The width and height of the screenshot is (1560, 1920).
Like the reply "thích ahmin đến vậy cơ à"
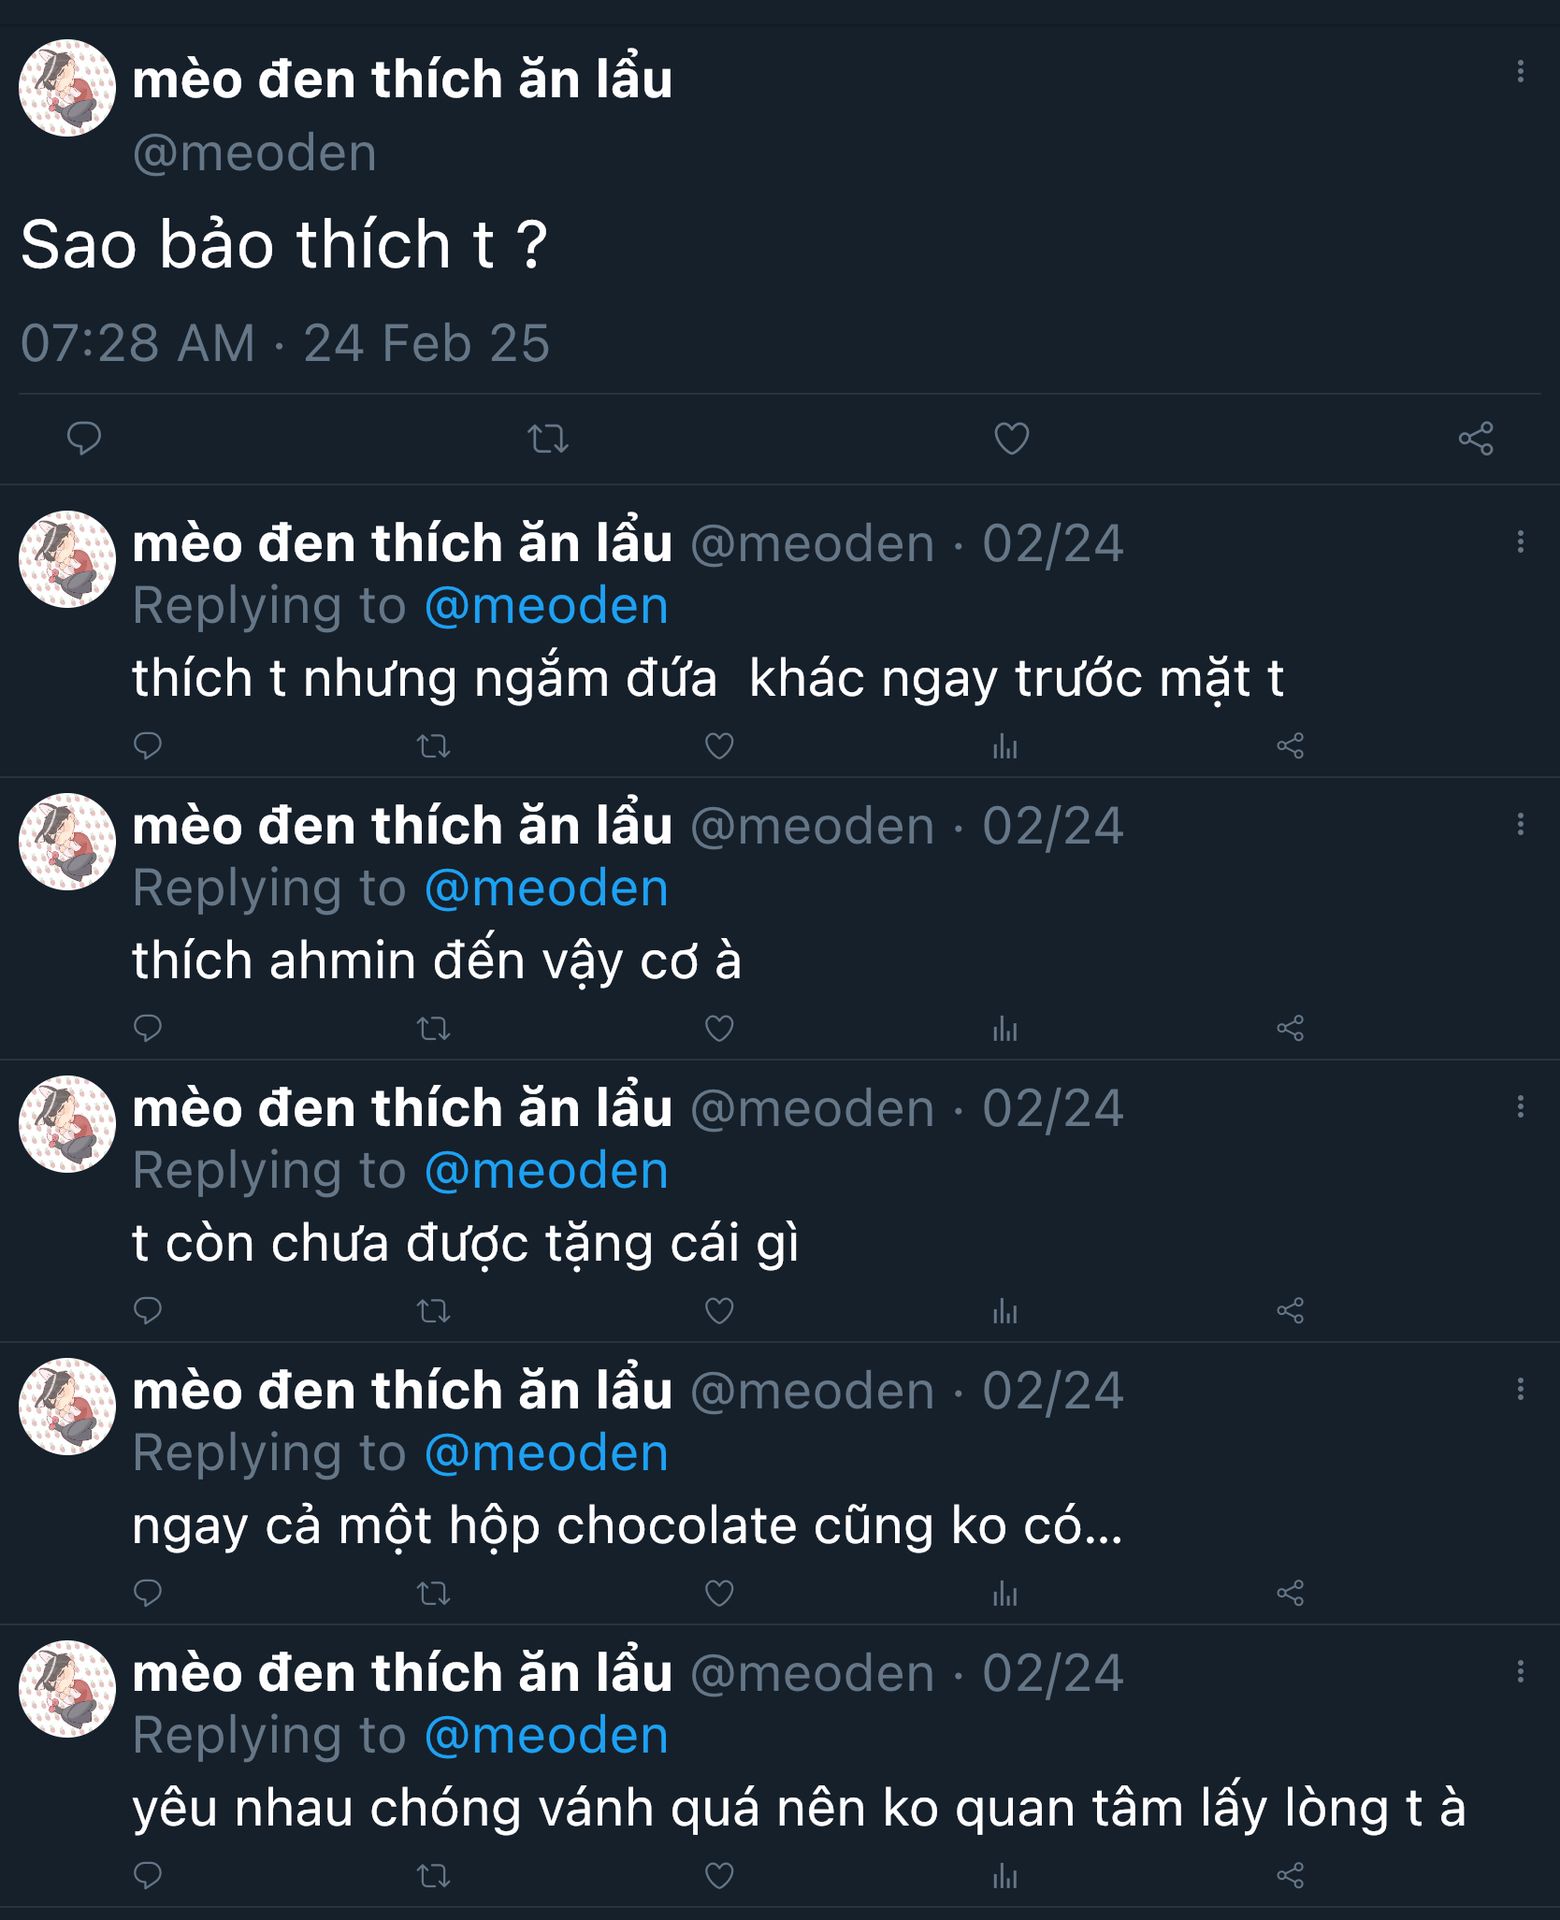719,1028
